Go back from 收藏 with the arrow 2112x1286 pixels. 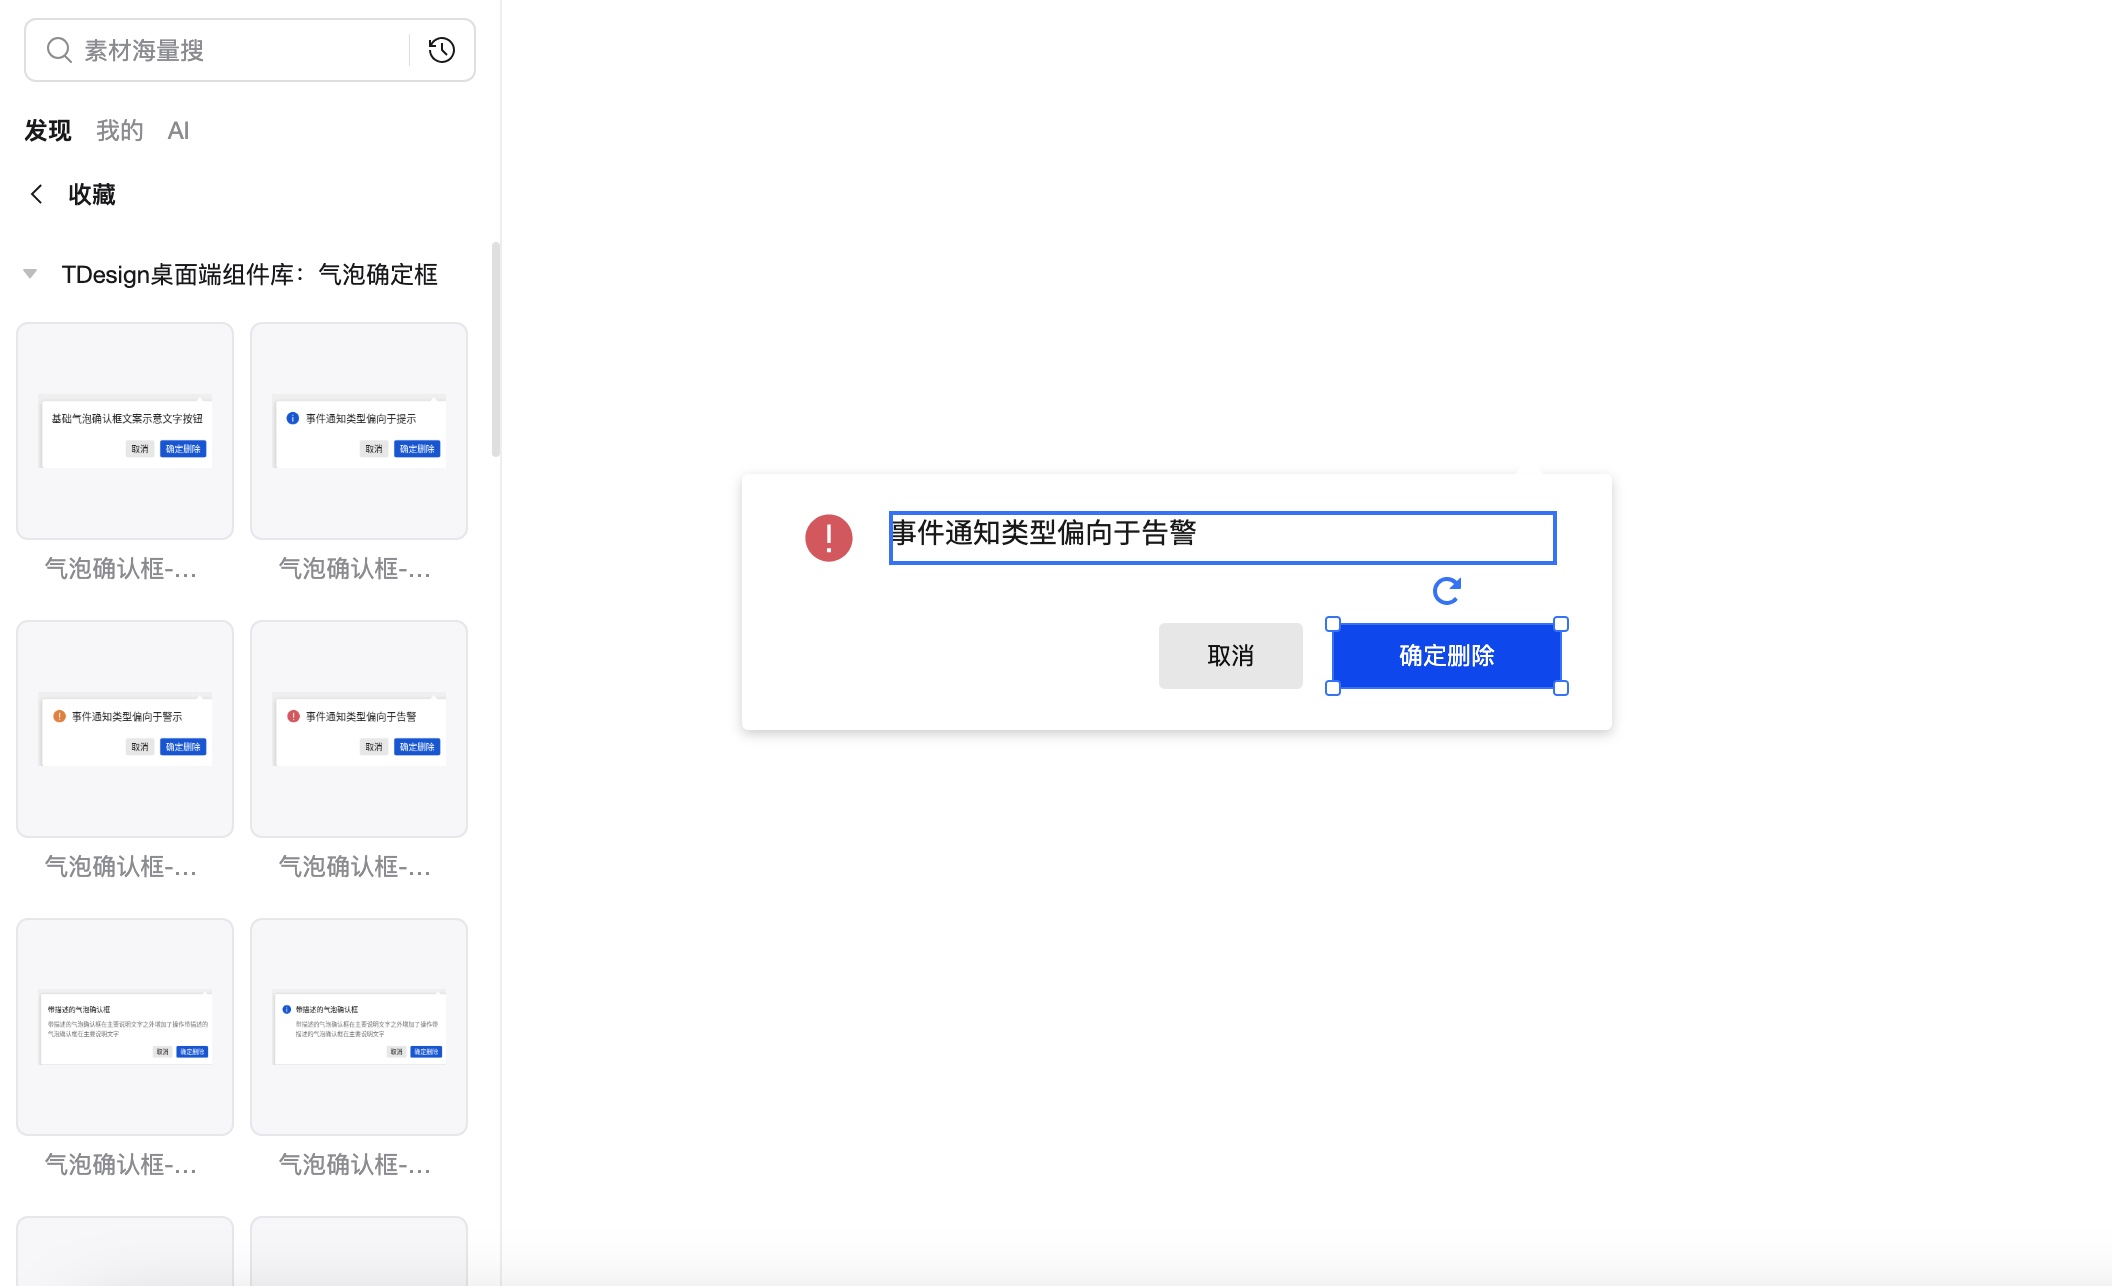coord(37,194)
